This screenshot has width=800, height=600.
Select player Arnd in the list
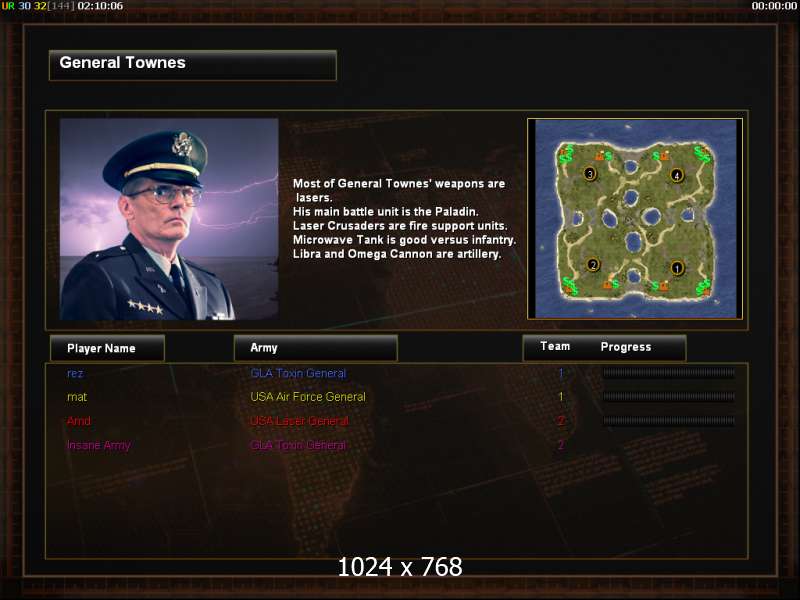tap(79, 421)
